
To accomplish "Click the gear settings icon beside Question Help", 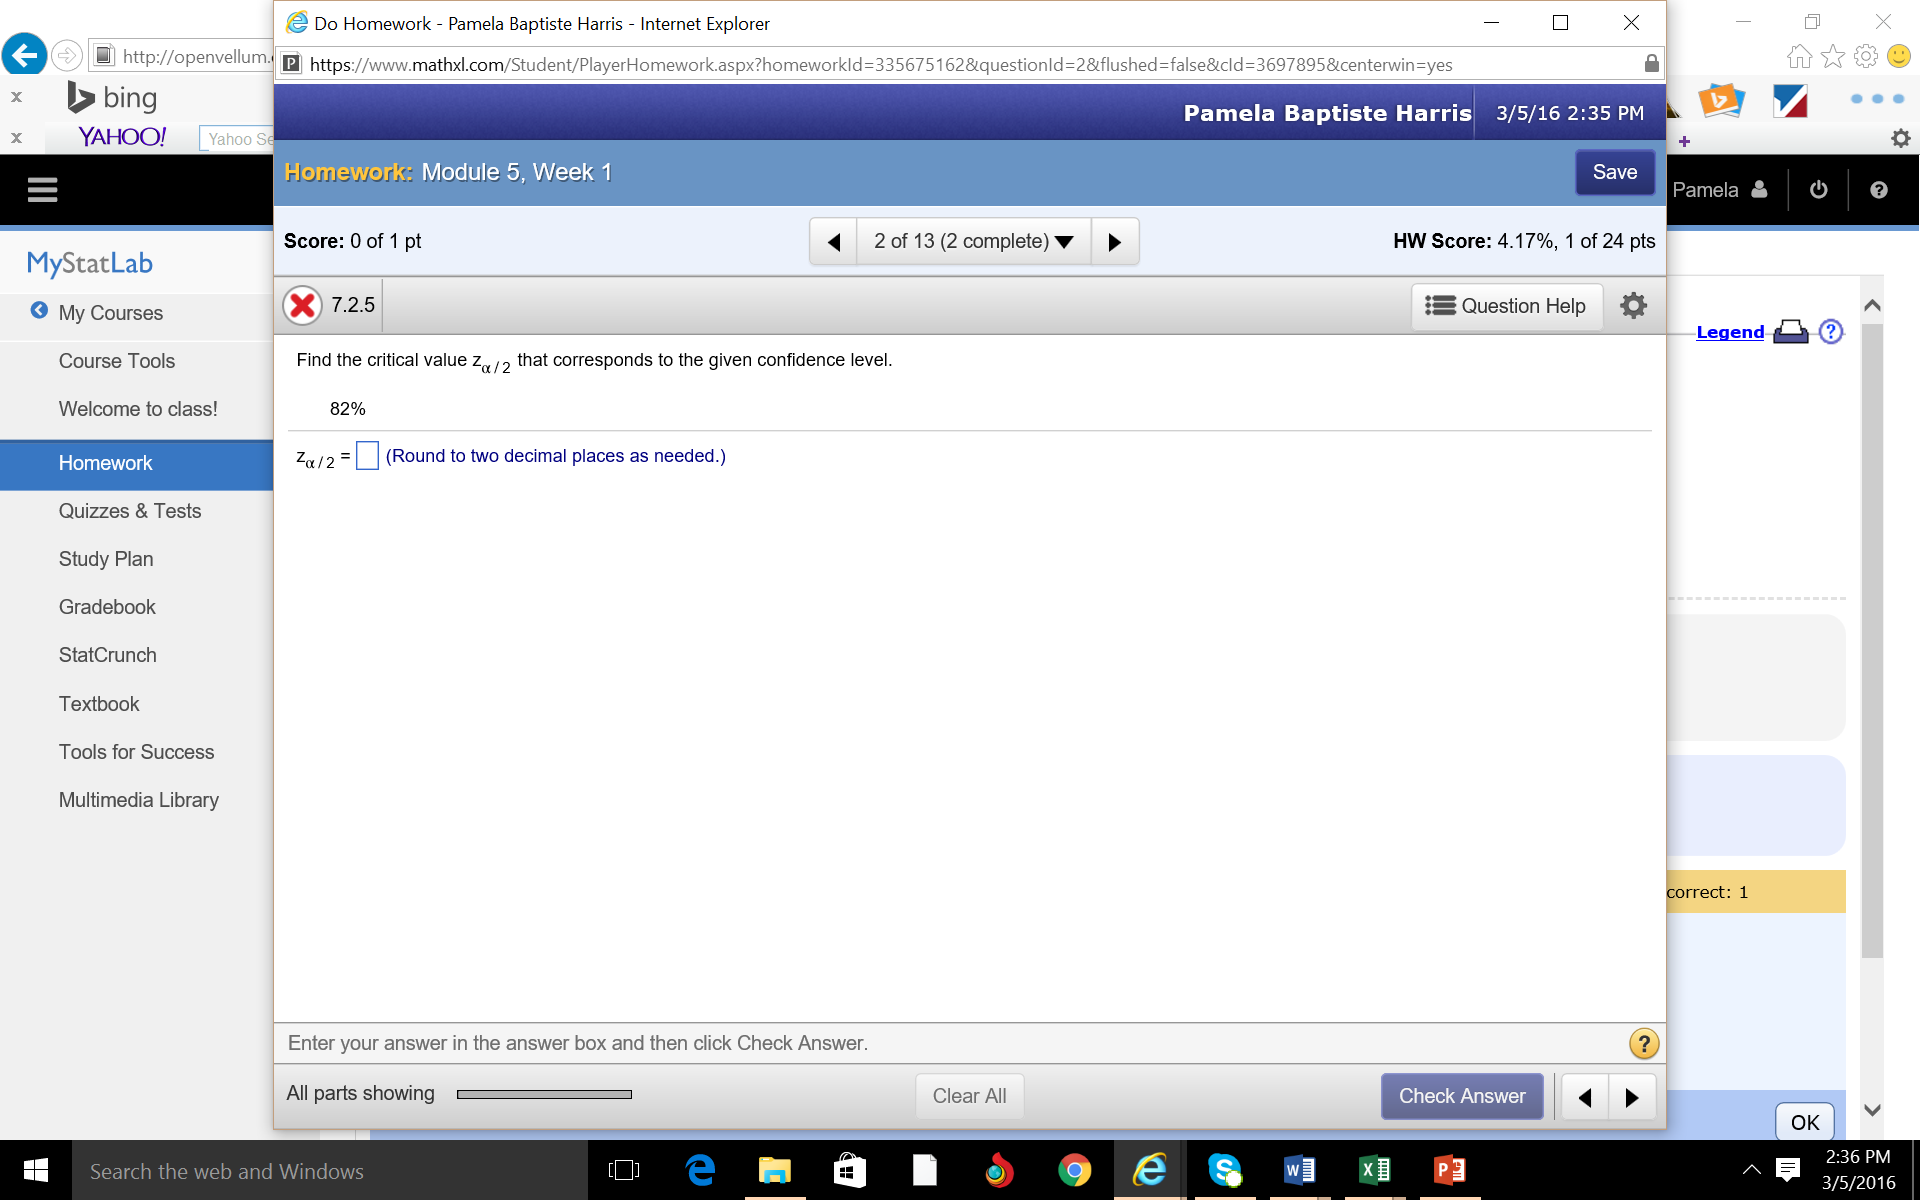I will 1633,306.
